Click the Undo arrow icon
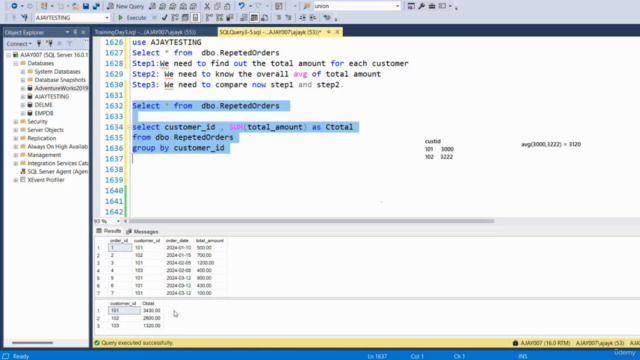This screenshot has height=360, width=640. (241, 6)
